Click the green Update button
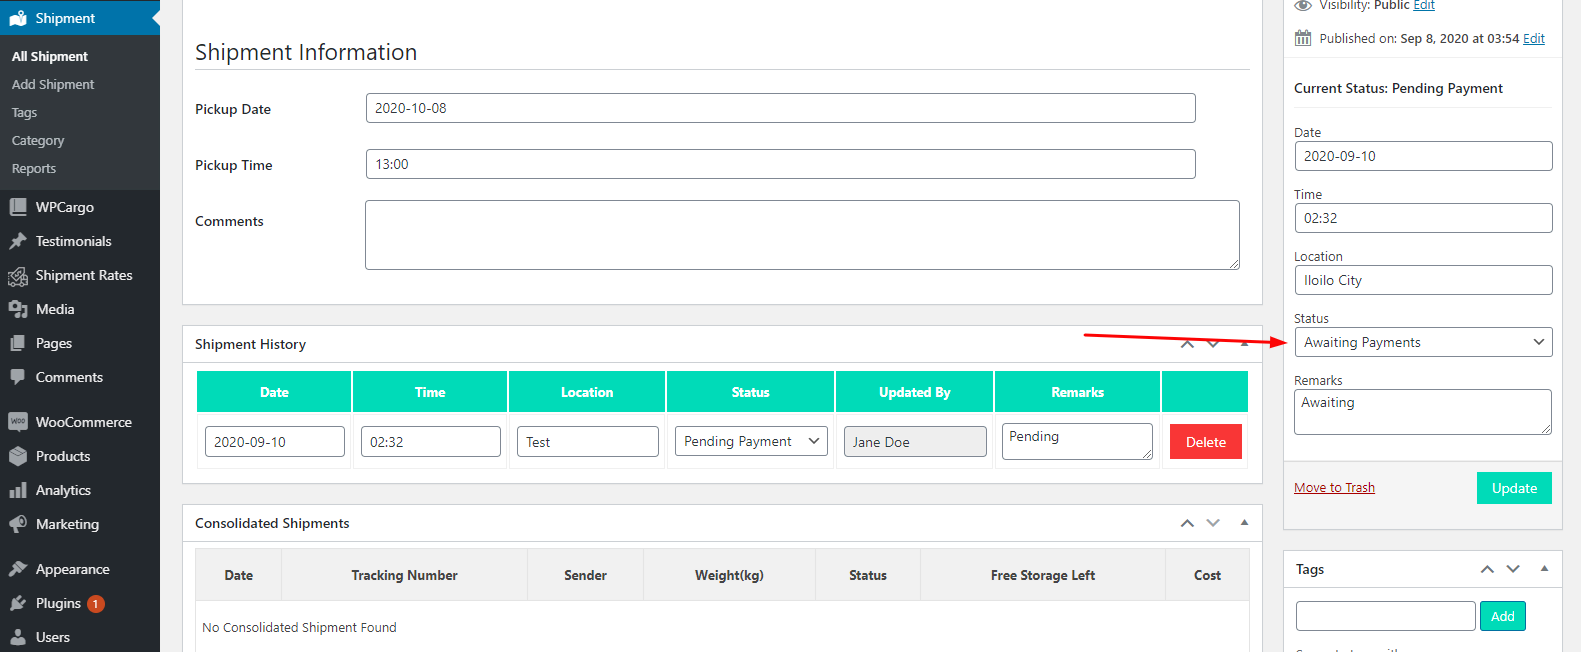1581x652 pixels. tap(1513, 488)
